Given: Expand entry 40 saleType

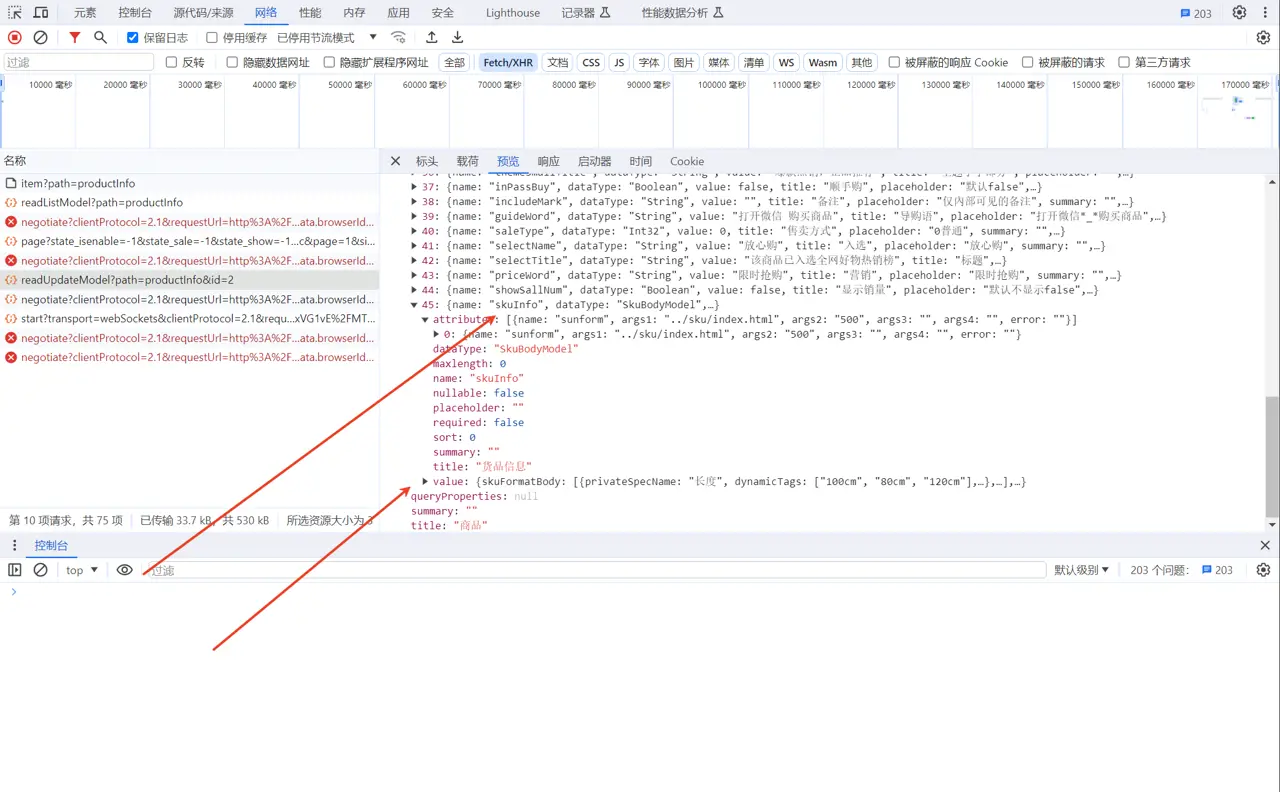Looking at the screenshot, I should coord(415,231).
